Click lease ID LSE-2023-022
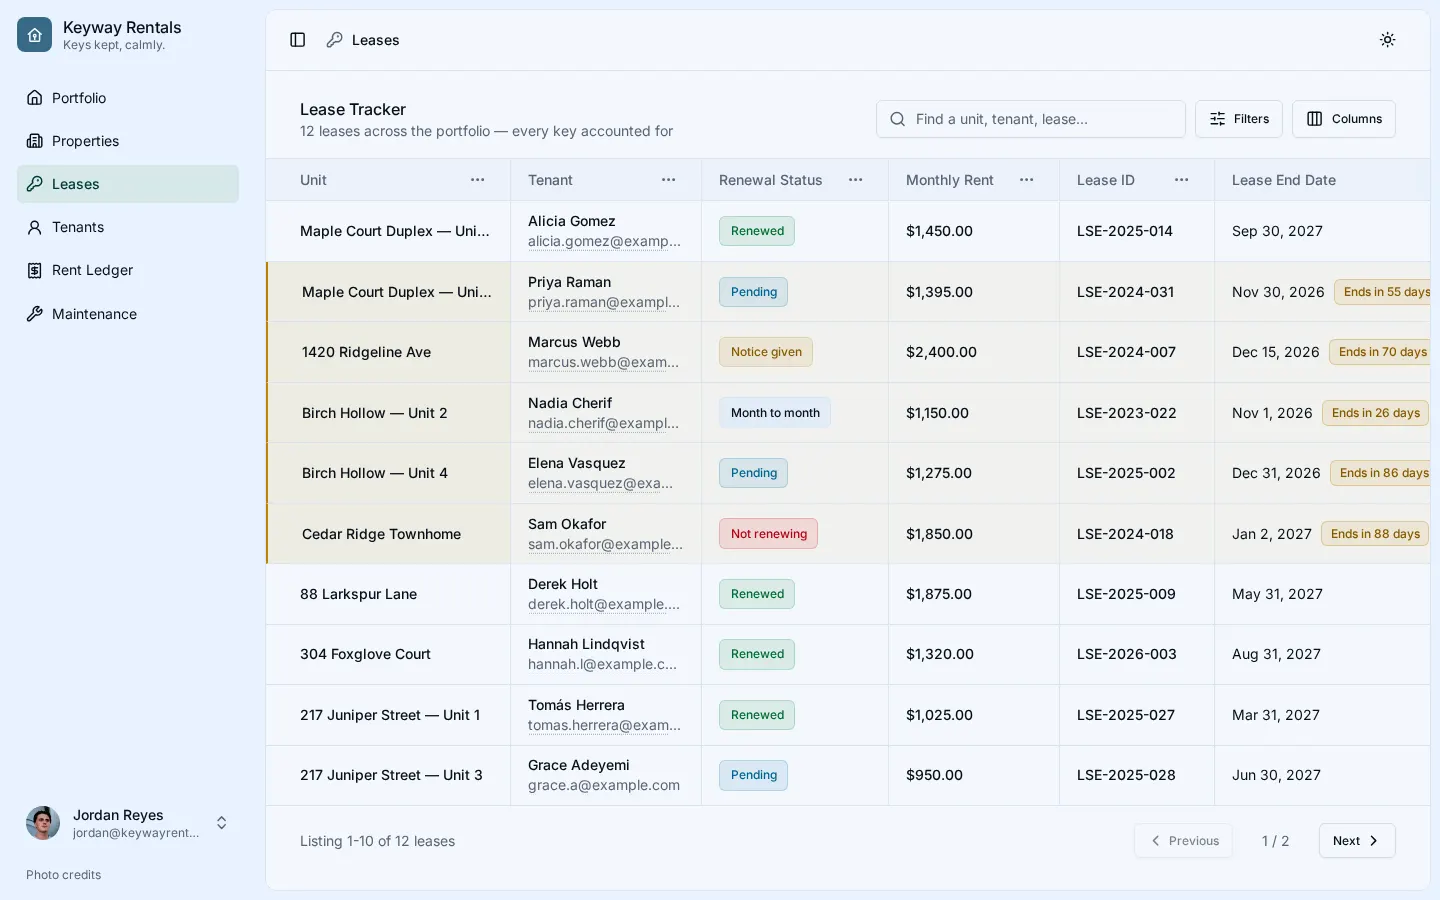 pos(1127,413)
